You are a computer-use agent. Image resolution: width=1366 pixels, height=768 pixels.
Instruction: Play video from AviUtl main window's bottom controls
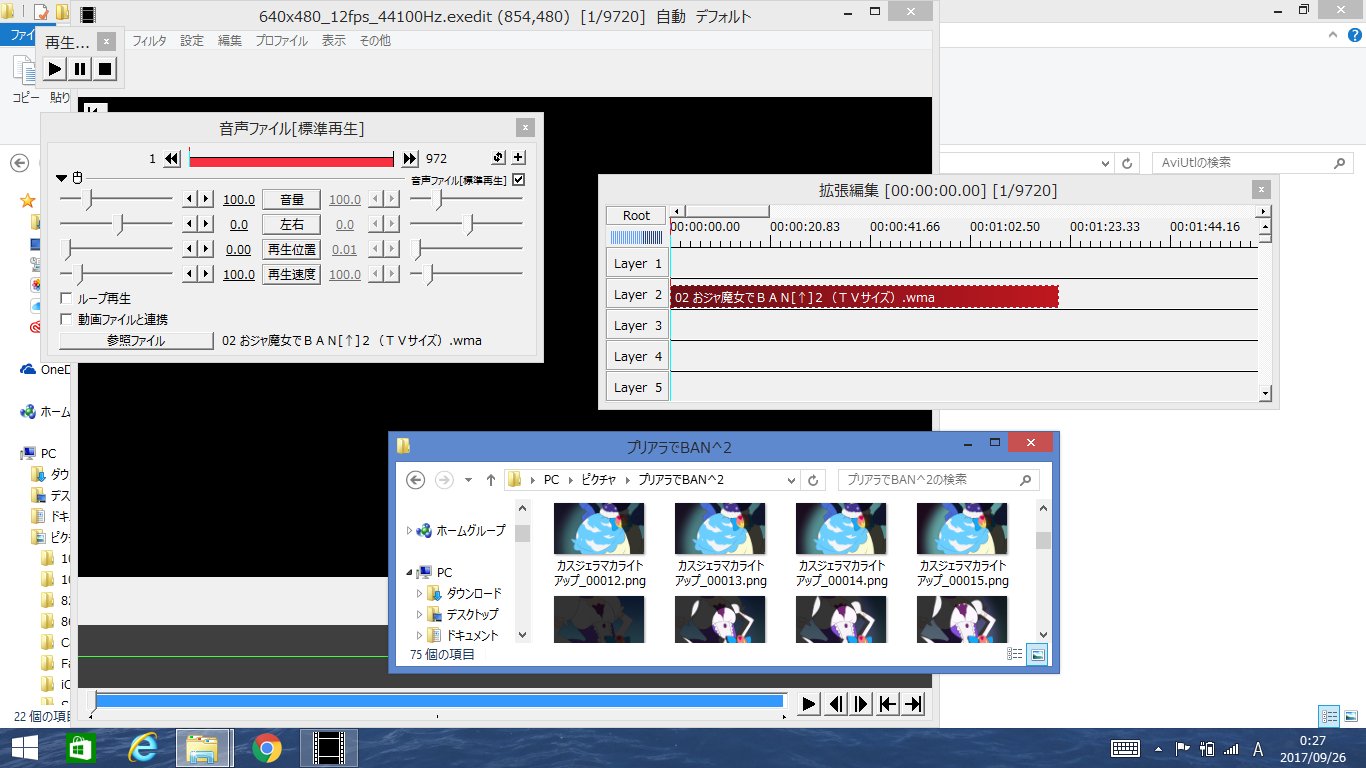click(809, 704)
